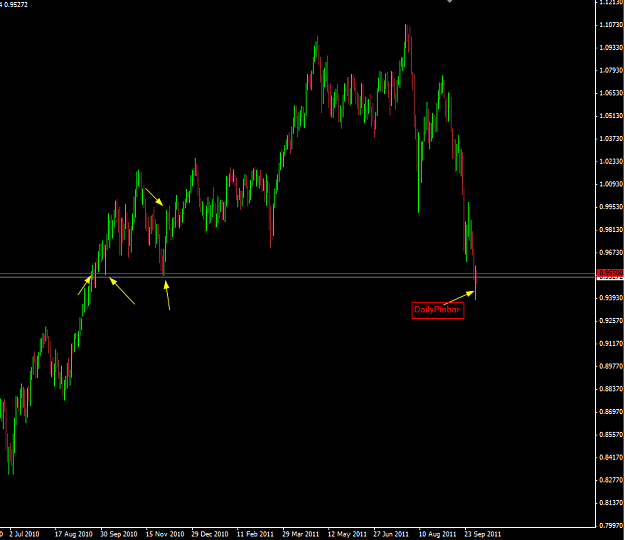Click the 0.99530 price axis label
625x540 pixels.
(x=611, y=206)
